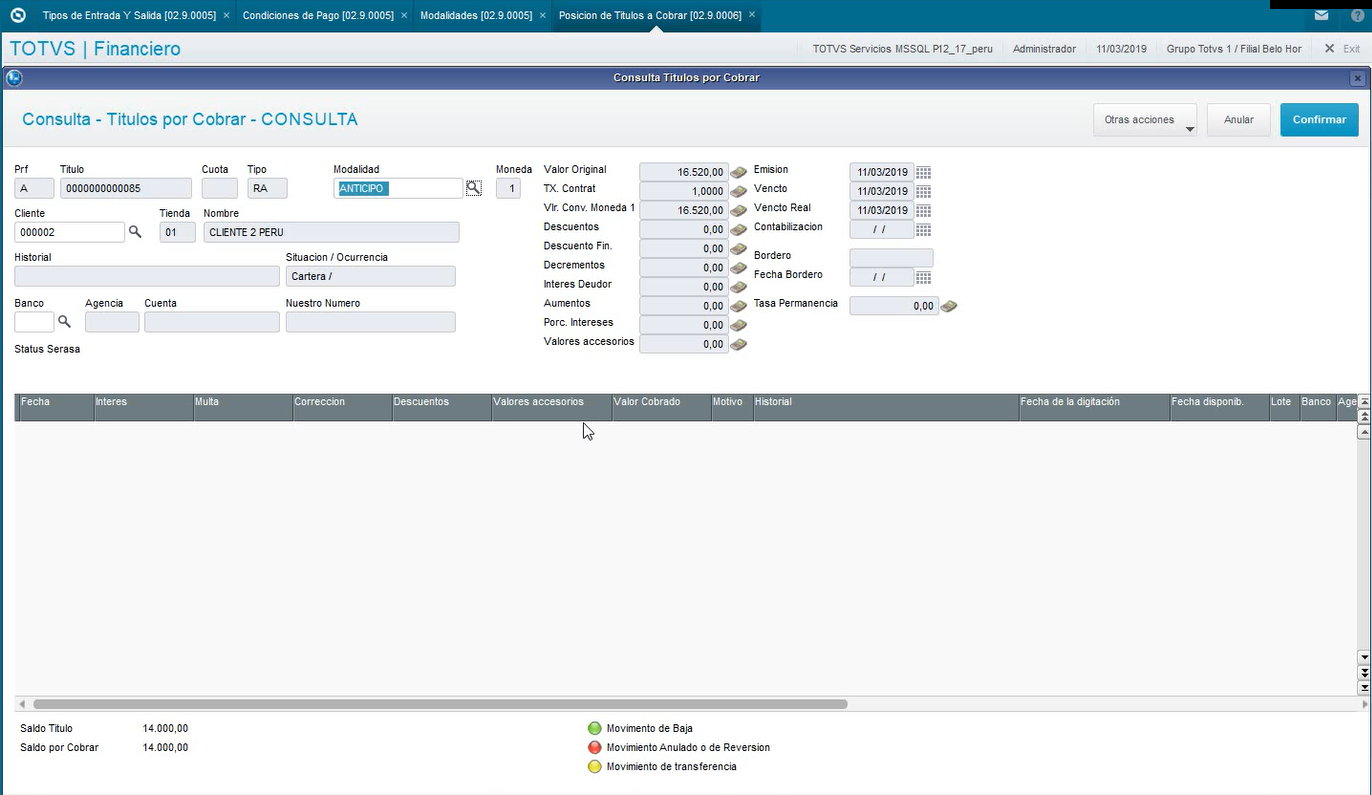The height and width of the screenshot is (795, 1372).
Task: Open the Vencto Real date calendar
Action: (x=923, y=211)
